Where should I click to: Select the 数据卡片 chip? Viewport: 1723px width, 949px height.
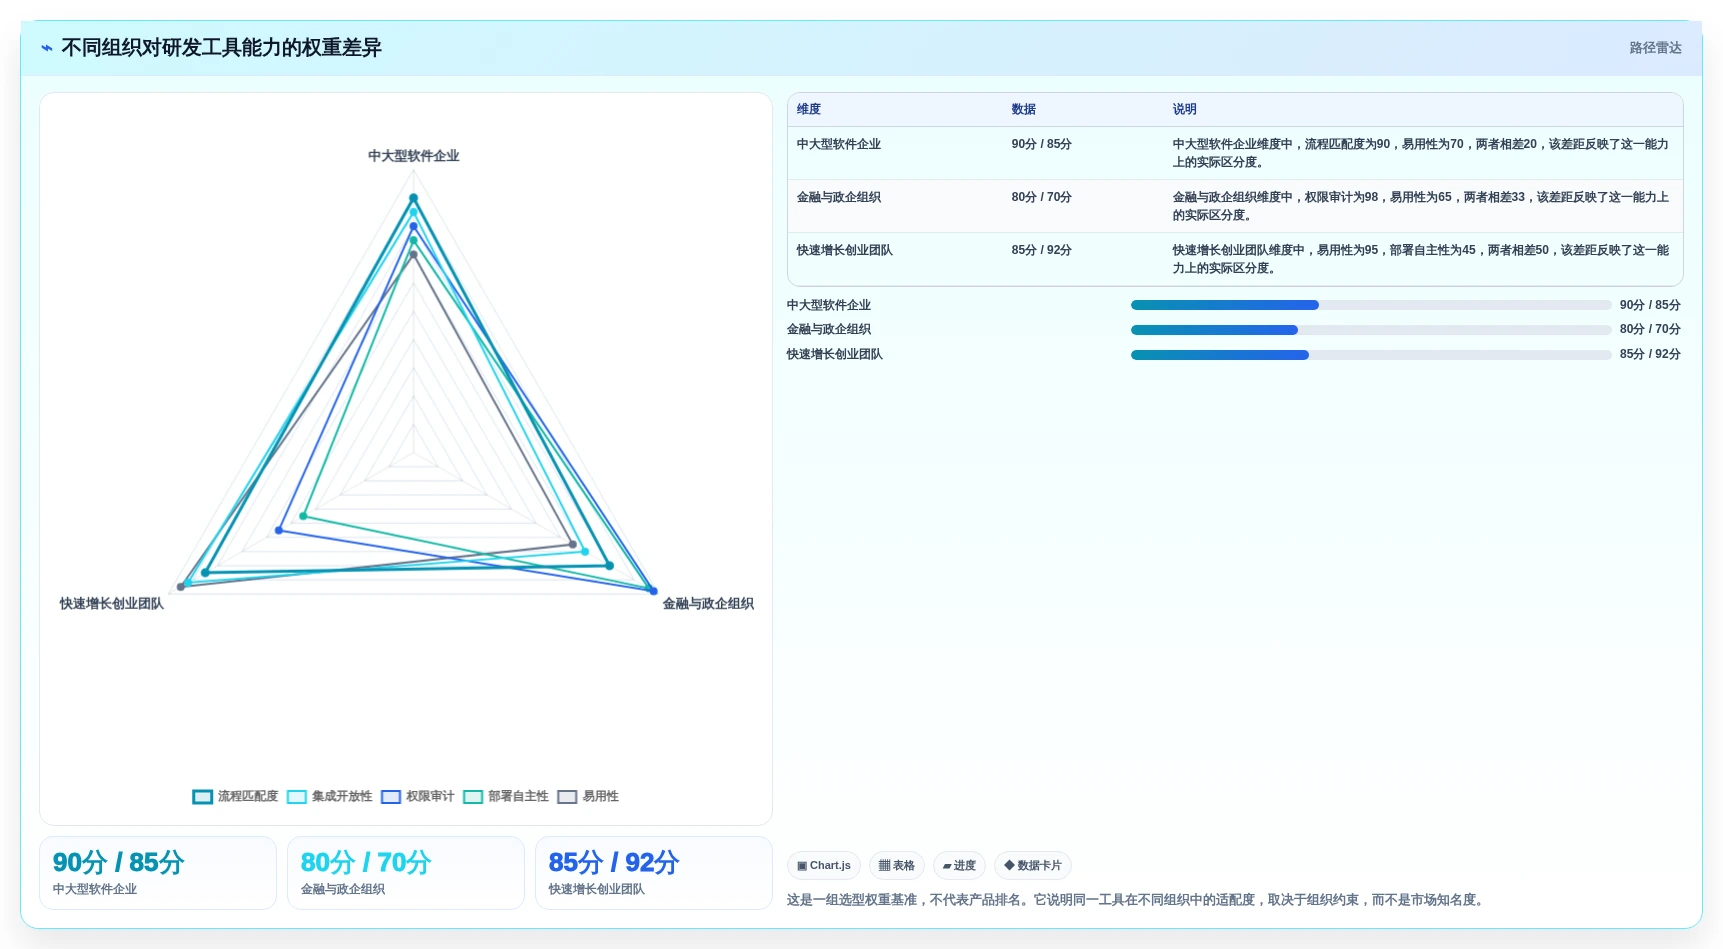(x=1033, y=866)
